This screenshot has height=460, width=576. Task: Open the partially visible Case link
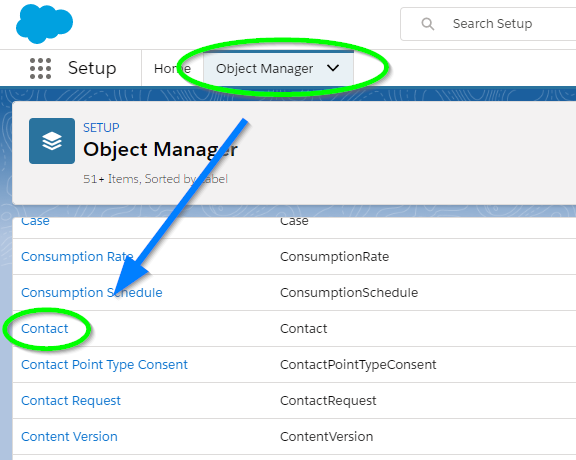[35, 222]
